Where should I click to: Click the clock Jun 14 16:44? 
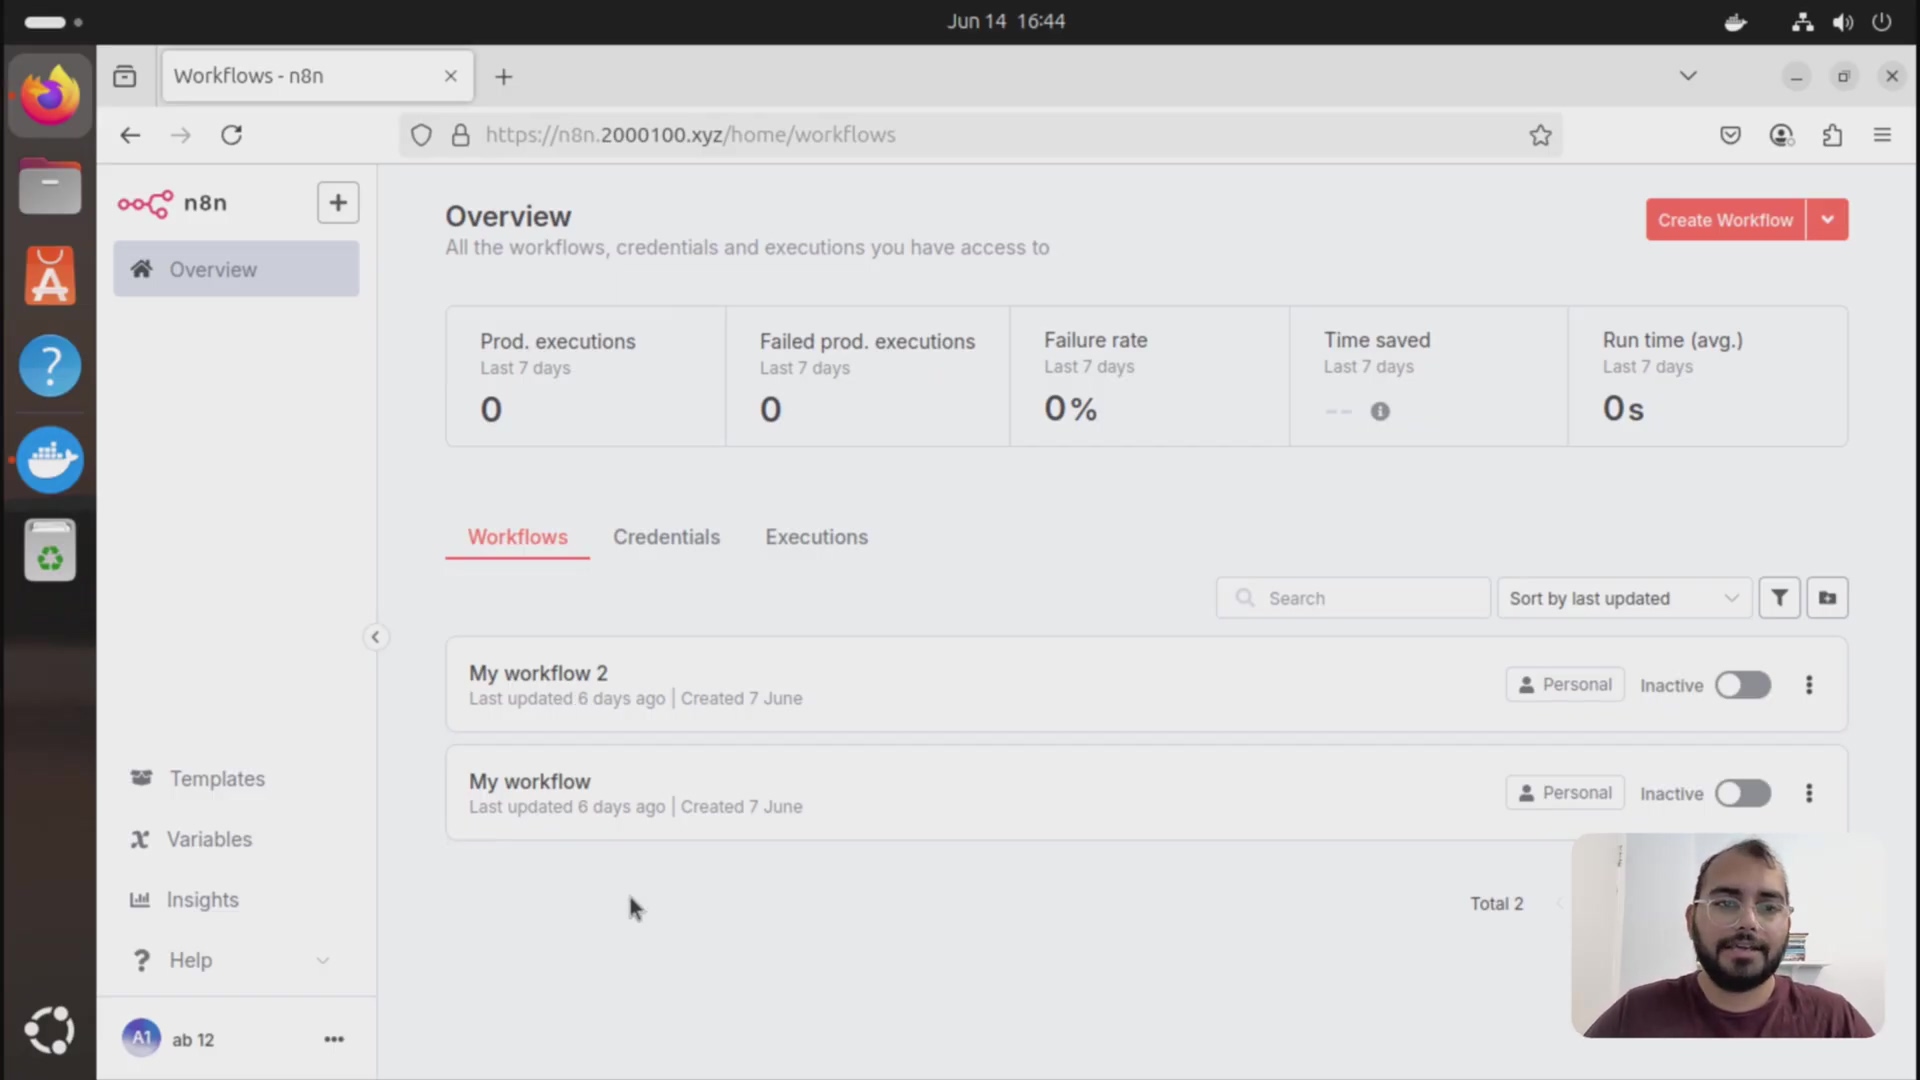coord(1006,21)
